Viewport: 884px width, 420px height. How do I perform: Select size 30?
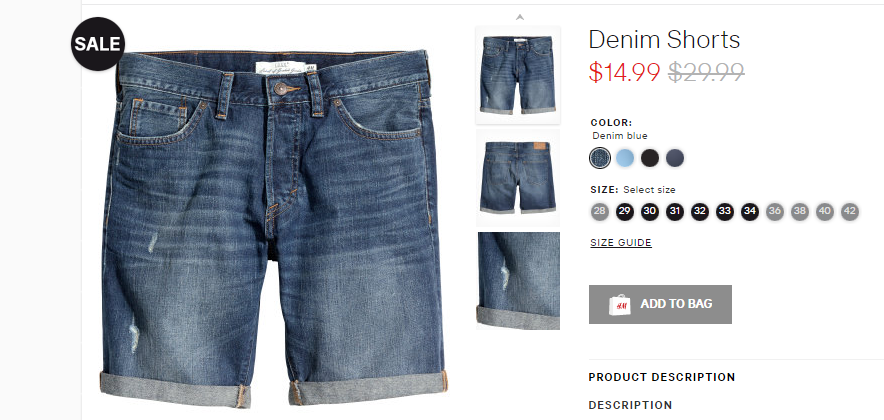[x=649, y=212]
